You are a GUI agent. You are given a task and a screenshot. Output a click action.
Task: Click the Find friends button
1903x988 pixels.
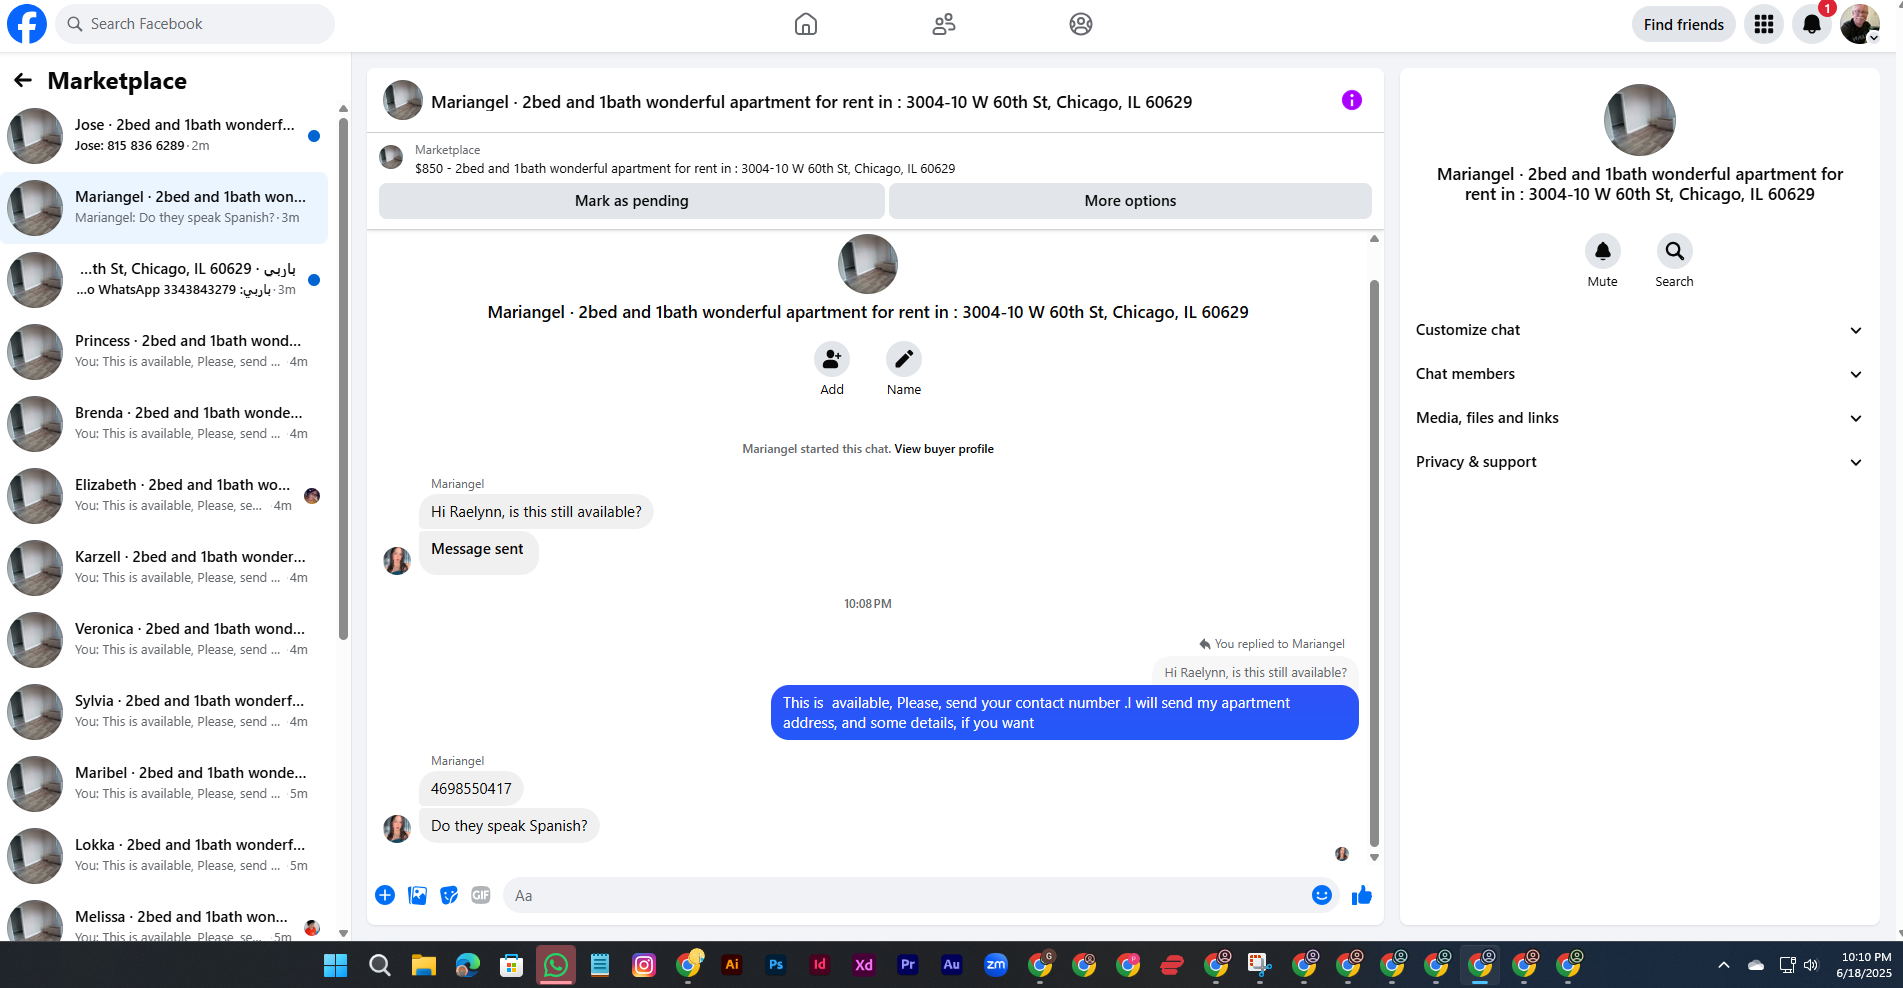[1684, 24]
